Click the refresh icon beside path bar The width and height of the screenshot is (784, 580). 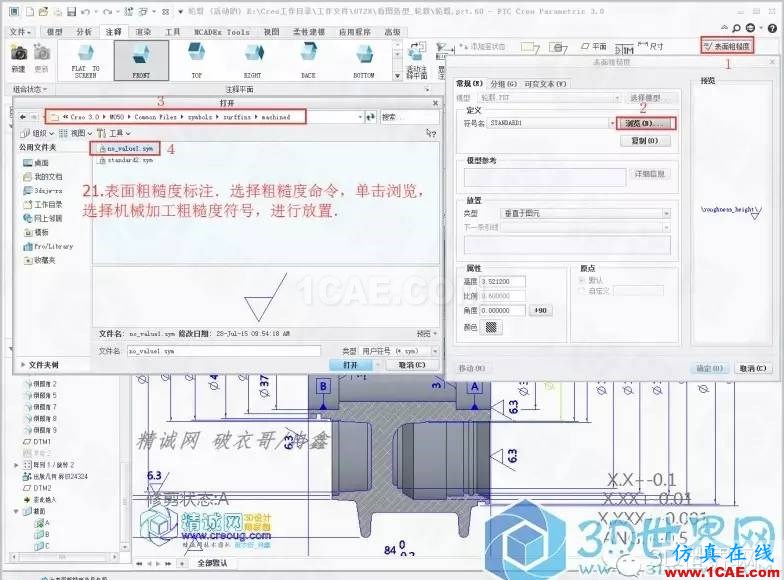(370, 117)
